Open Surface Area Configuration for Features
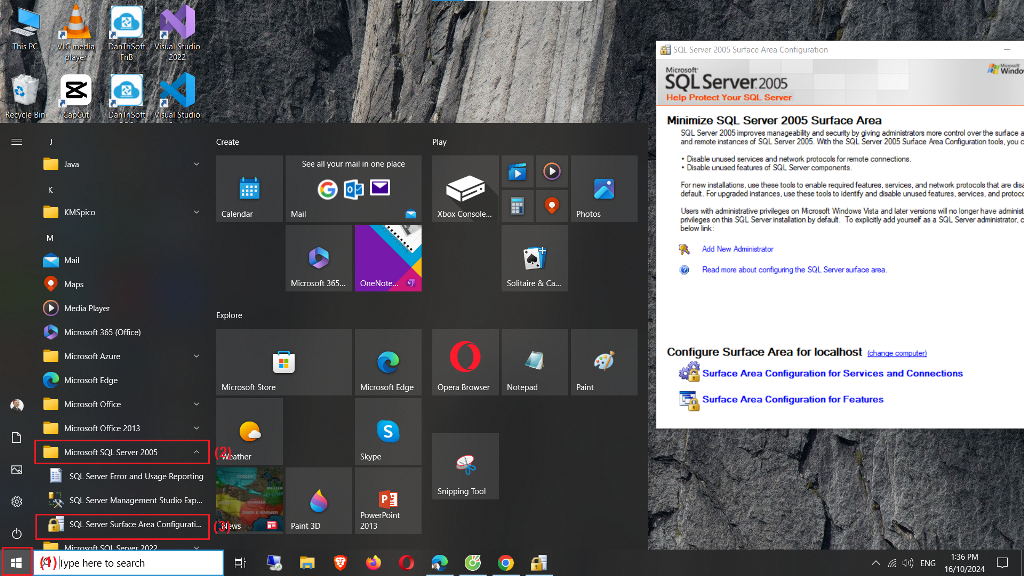 pos(792,400)
